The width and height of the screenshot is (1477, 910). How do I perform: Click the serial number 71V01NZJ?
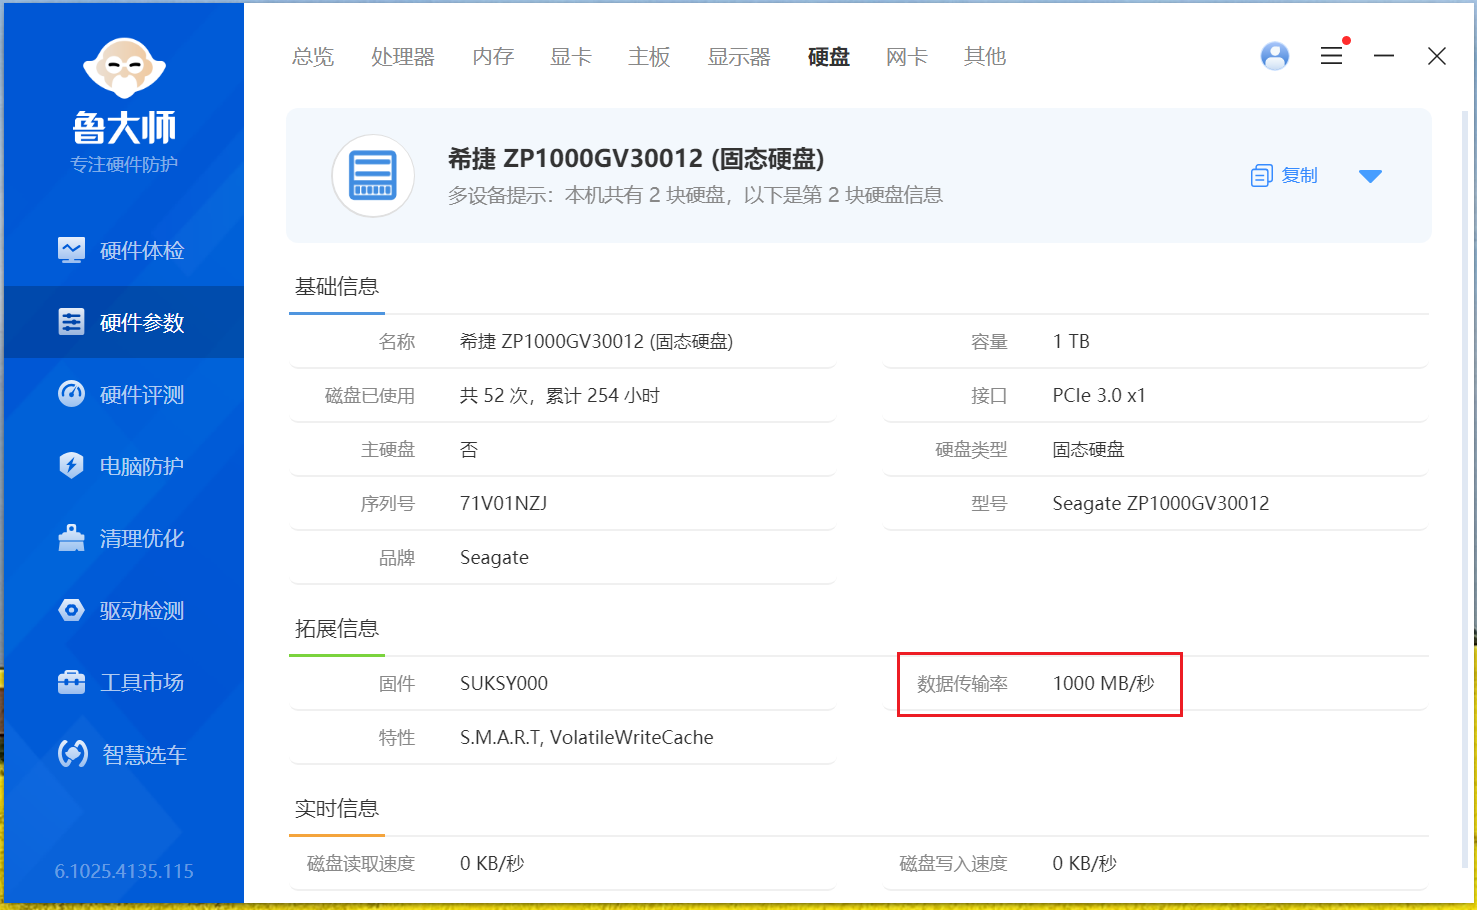(x=503, y=504)
